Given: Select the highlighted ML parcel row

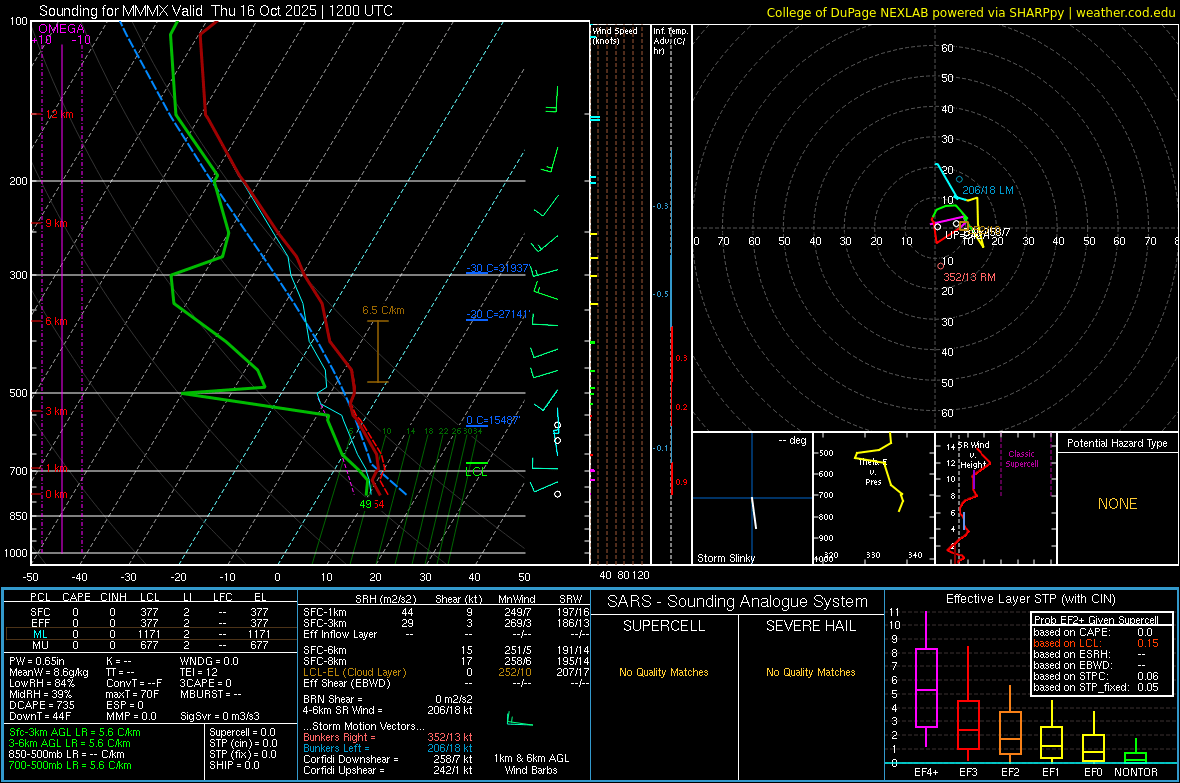Looking at the screenshot, I should [151, 635].
